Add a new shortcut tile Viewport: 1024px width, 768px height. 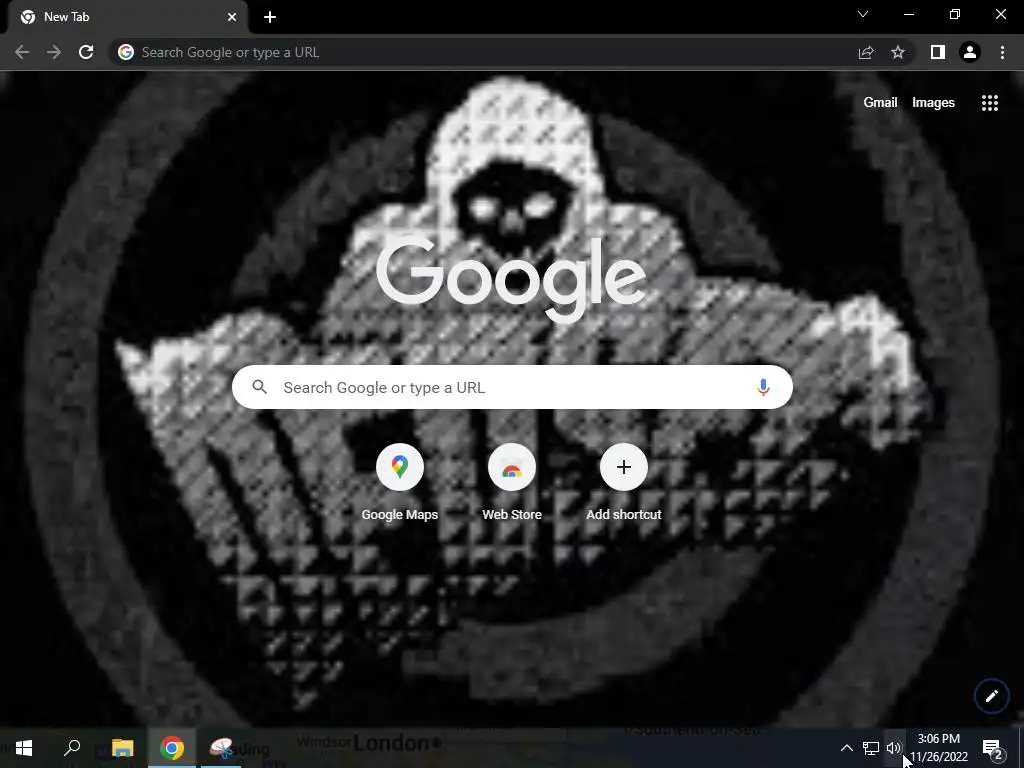tap(624, 483)
